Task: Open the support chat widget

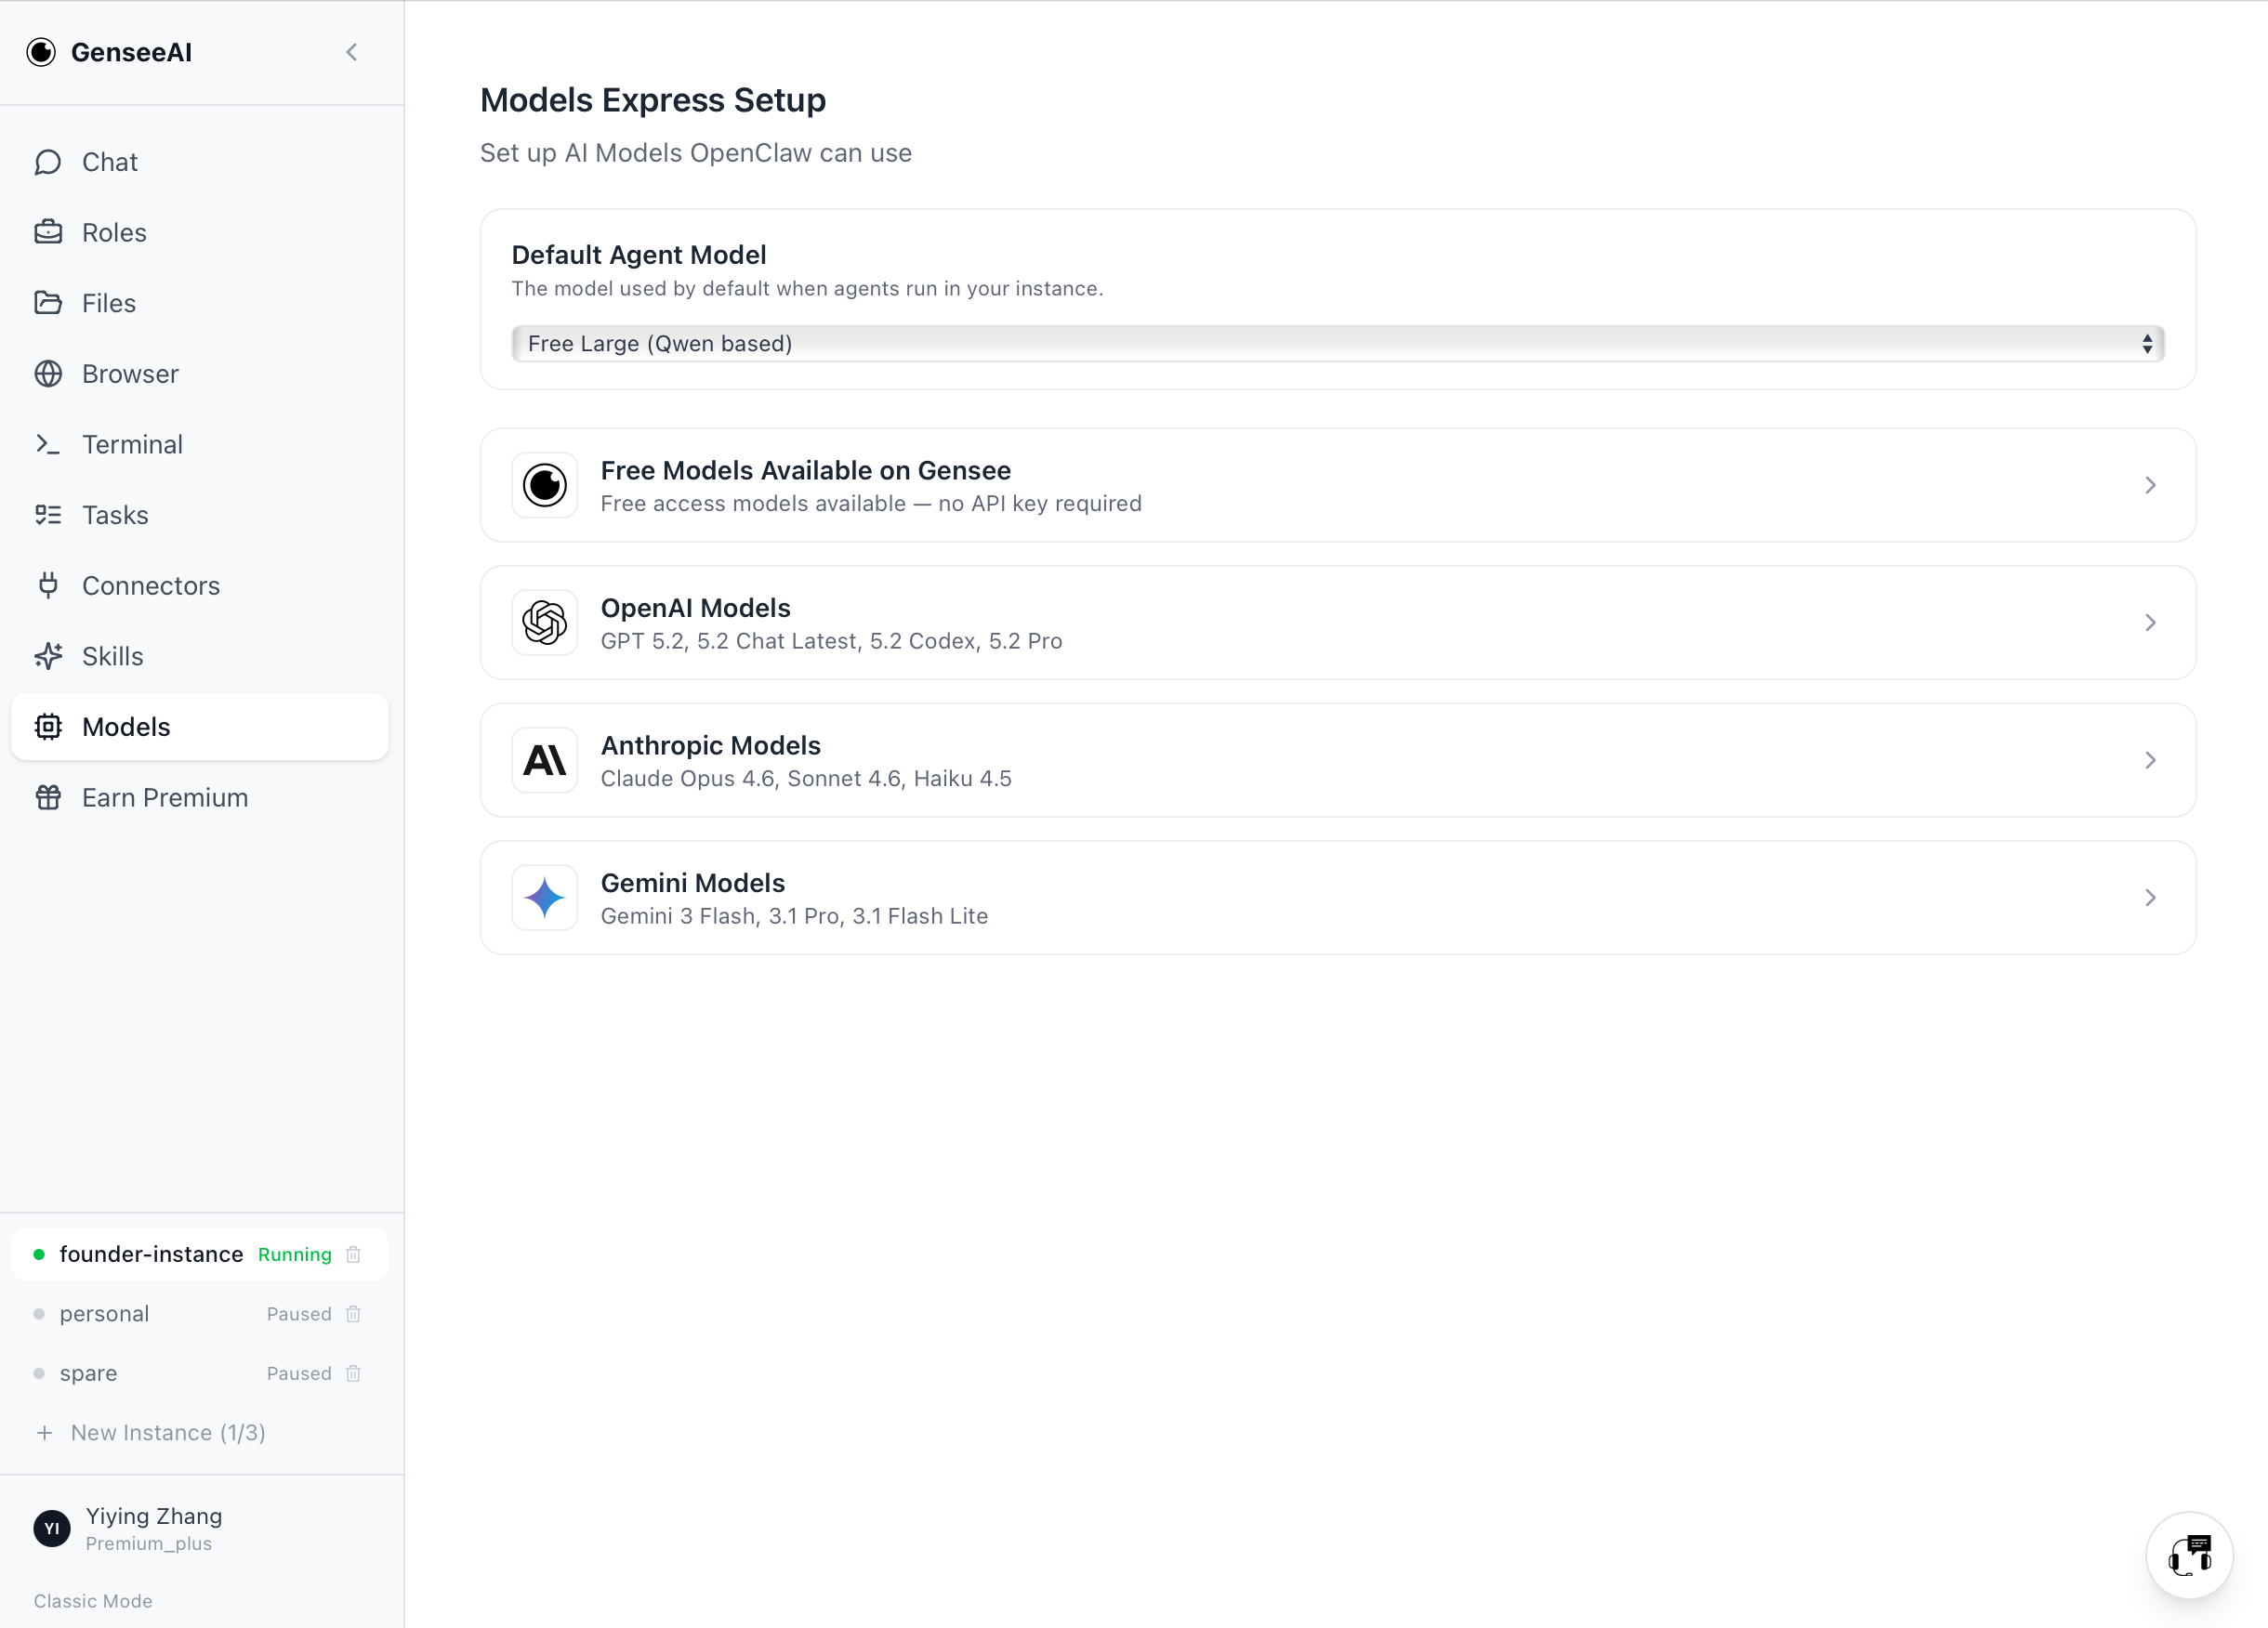Action: (2190, 1555)
